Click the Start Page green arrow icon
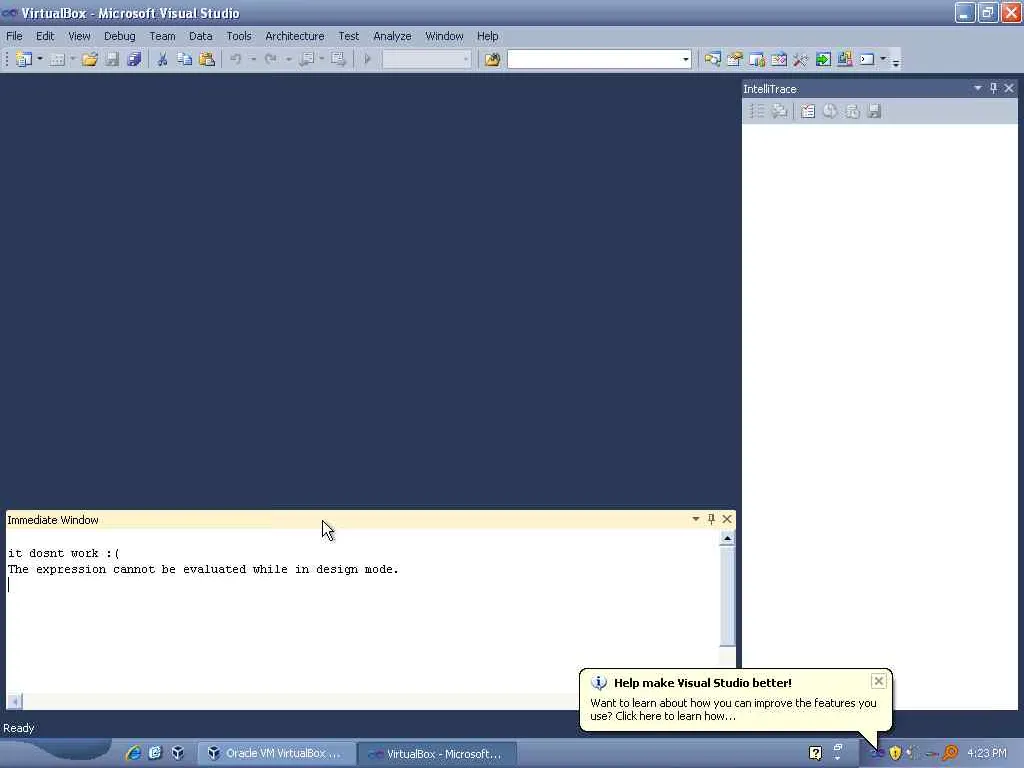 tap(823, 59)
